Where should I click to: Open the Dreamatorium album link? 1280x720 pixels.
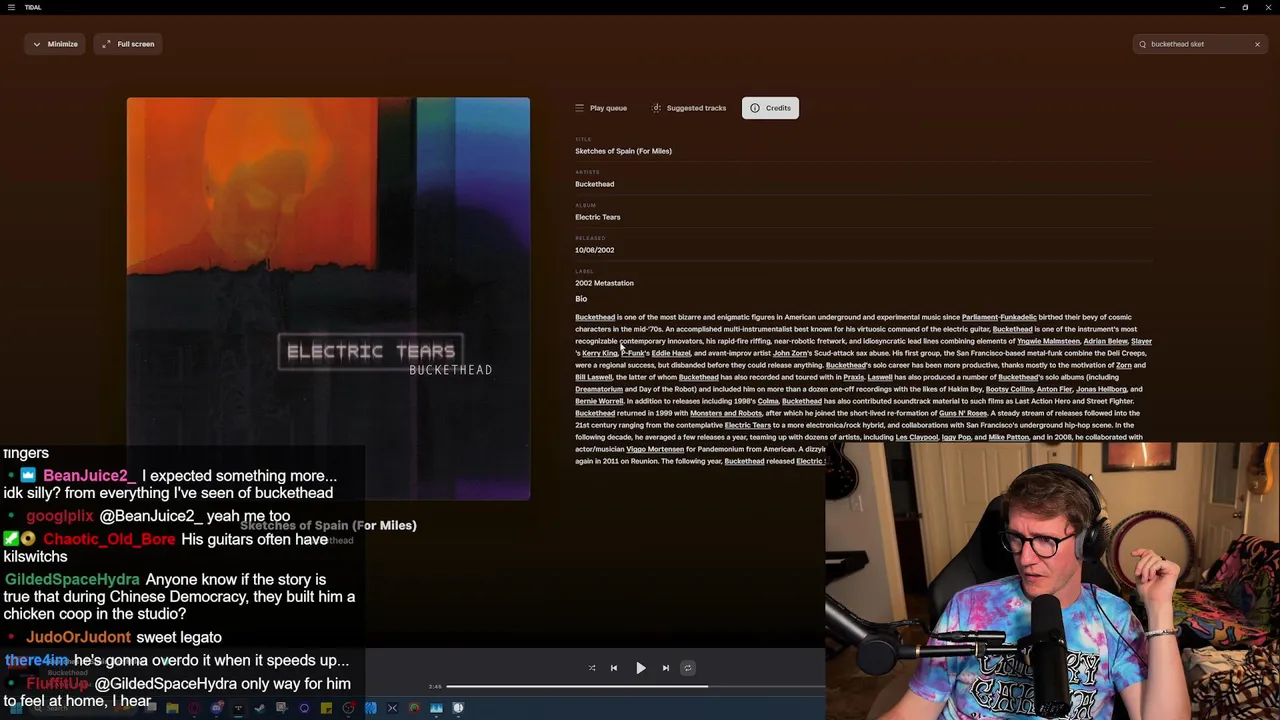599,389
